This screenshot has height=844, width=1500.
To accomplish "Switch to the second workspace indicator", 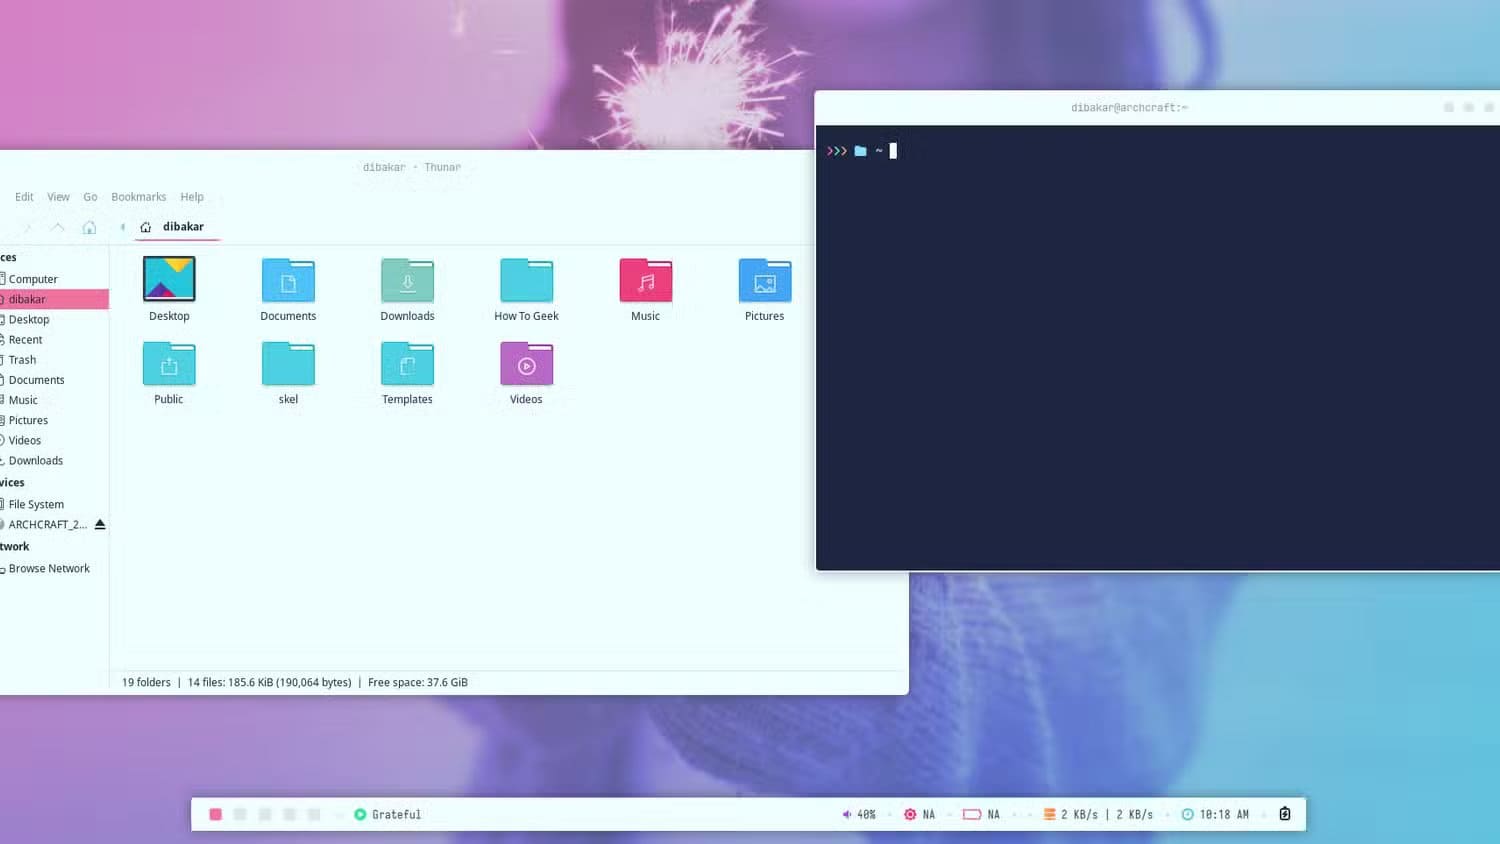I will tap(240, 814).
